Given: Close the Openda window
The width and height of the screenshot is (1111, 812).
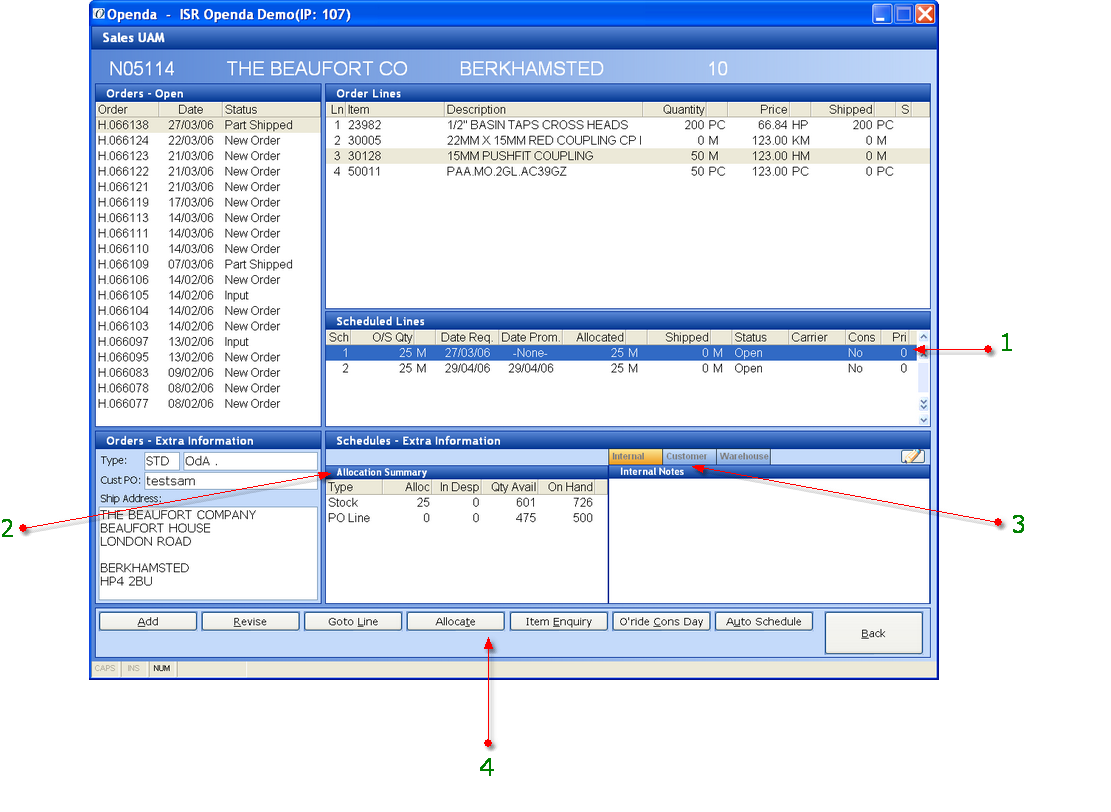Looking at the screenshot, I should coord(925,14).
